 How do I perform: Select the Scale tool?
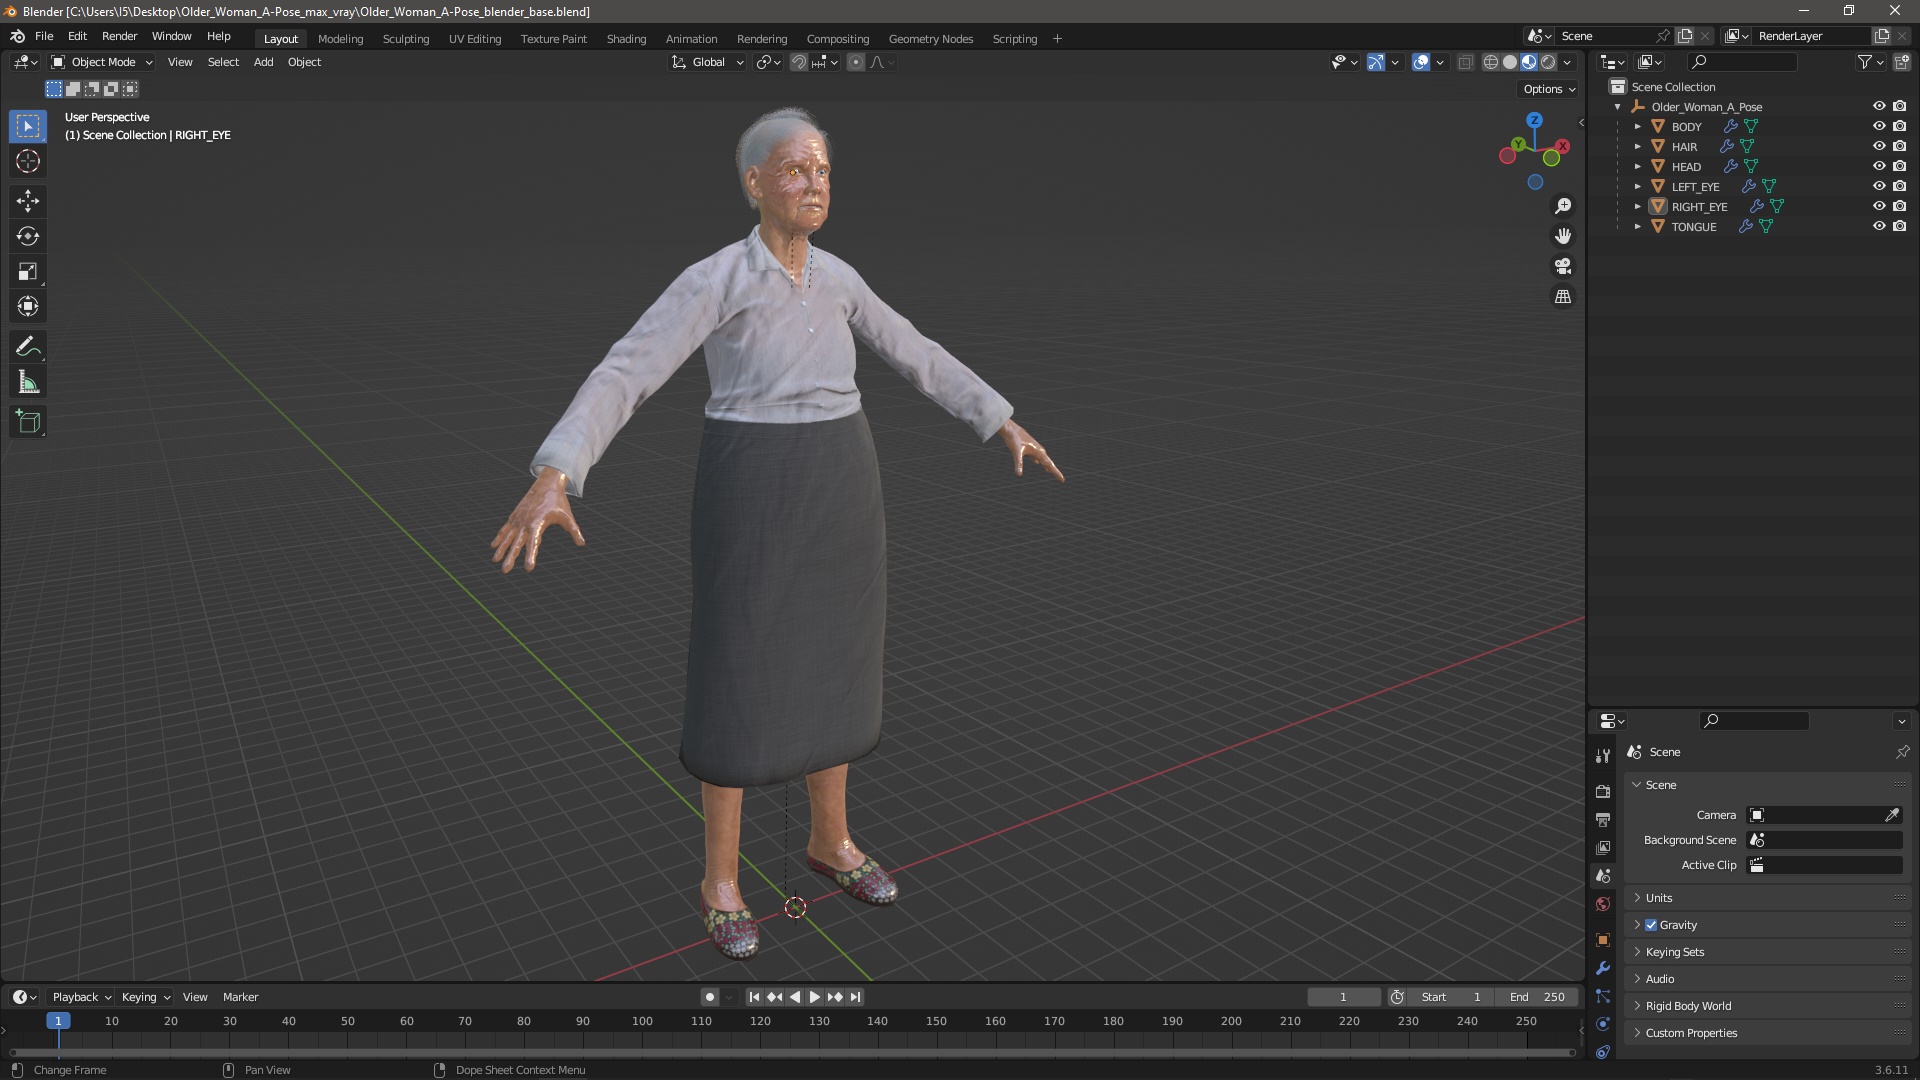(x=28, y=271)
